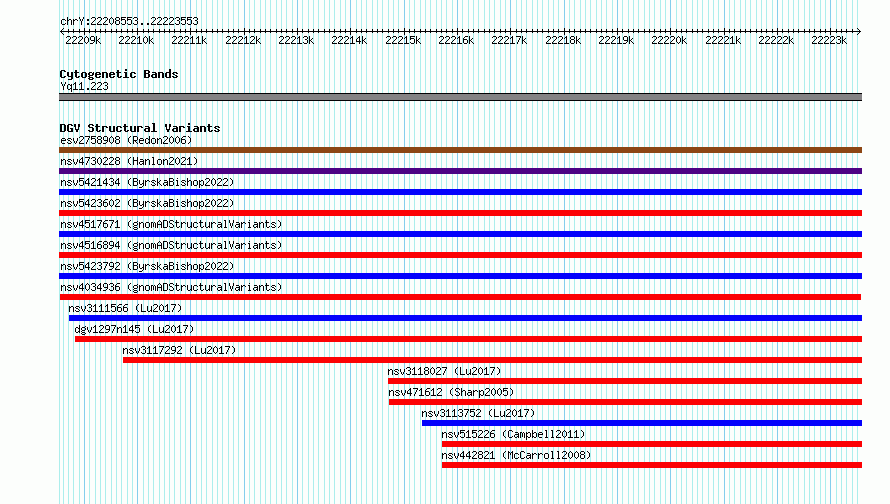Screen dimensions: 890x504
Task: Click the purple nsv4730228 variant bar
Action: coord(460,171)
